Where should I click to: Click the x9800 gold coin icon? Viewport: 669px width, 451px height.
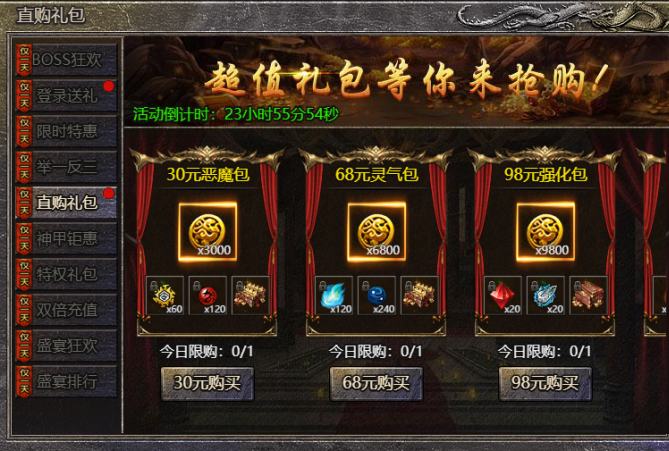[x=545, y=232]
